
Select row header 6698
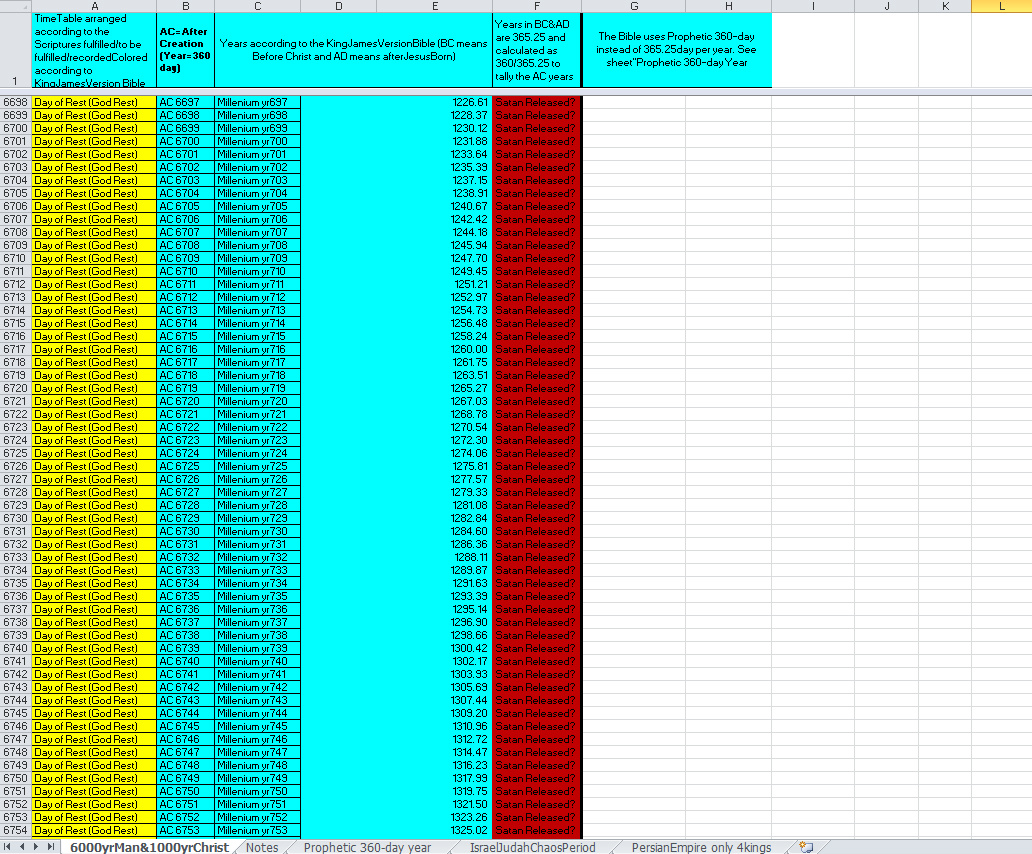click(x=15, y=102)
